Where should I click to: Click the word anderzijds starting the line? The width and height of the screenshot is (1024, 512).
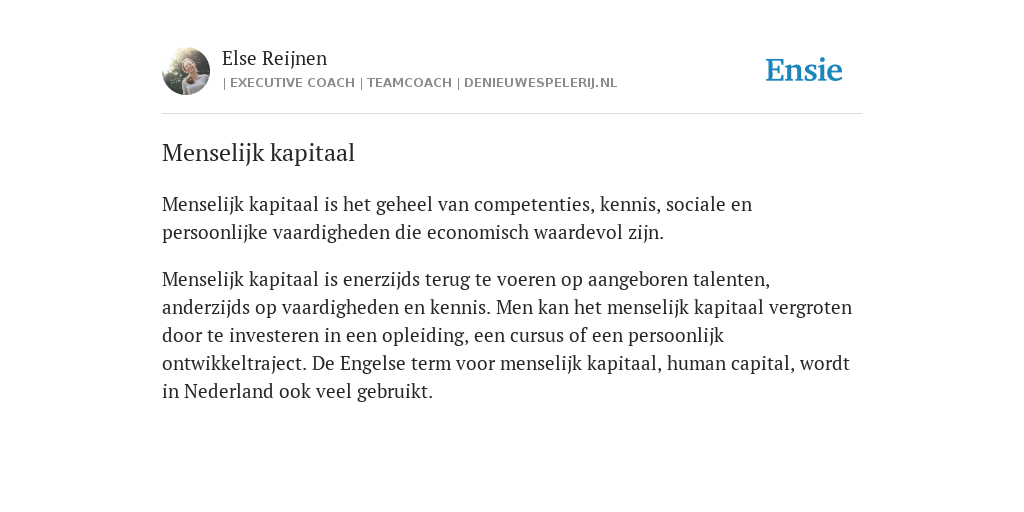(206, 308)
